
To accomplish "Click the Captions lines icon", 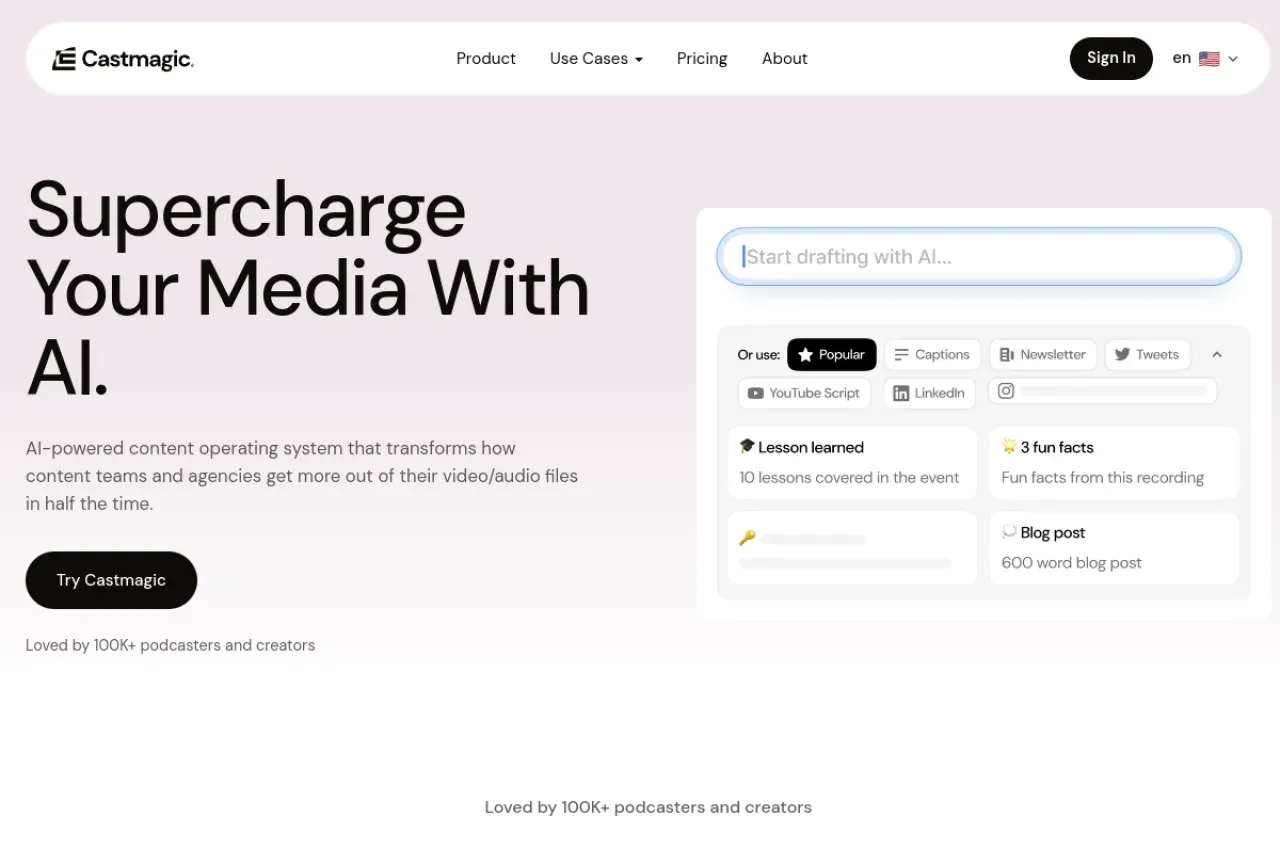I will pos(901,354).
